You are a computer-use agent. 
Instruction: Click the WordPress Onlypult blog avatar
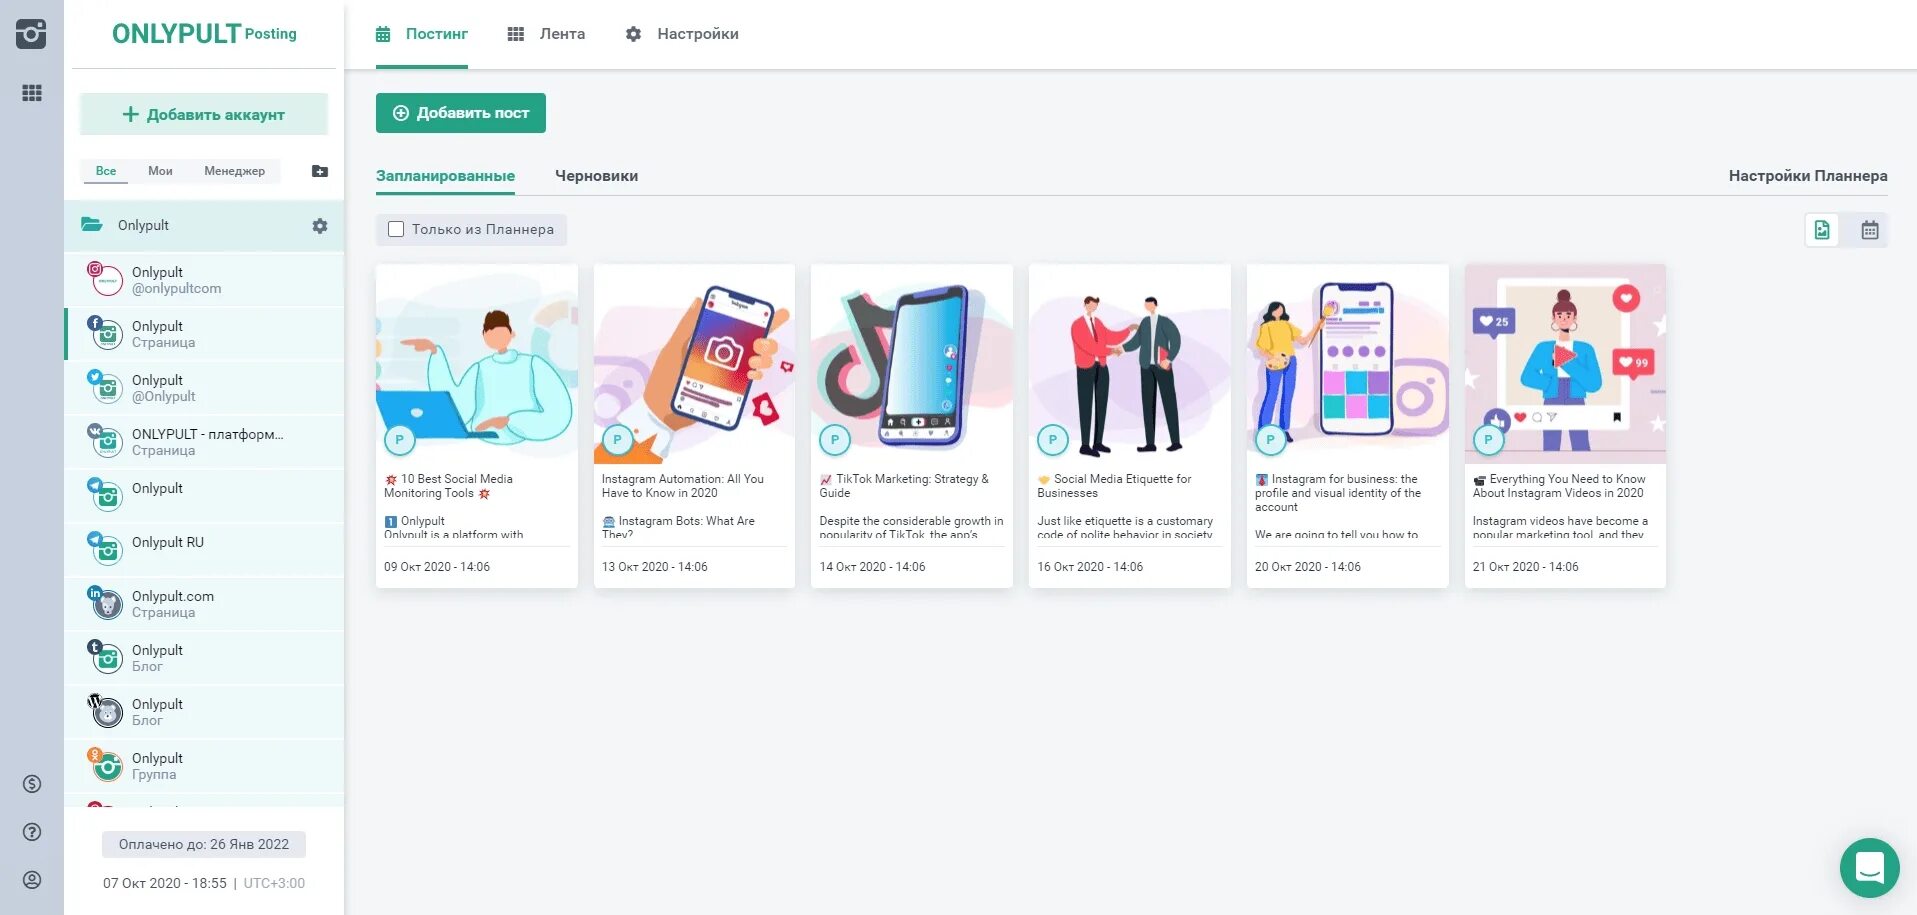tap(106, 712)
